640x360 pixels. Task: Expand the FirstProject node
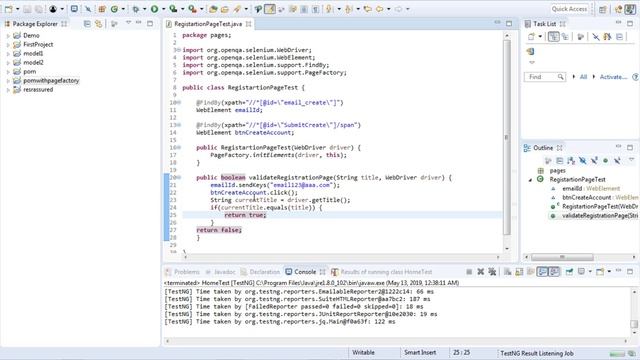[x=8, y=44]
